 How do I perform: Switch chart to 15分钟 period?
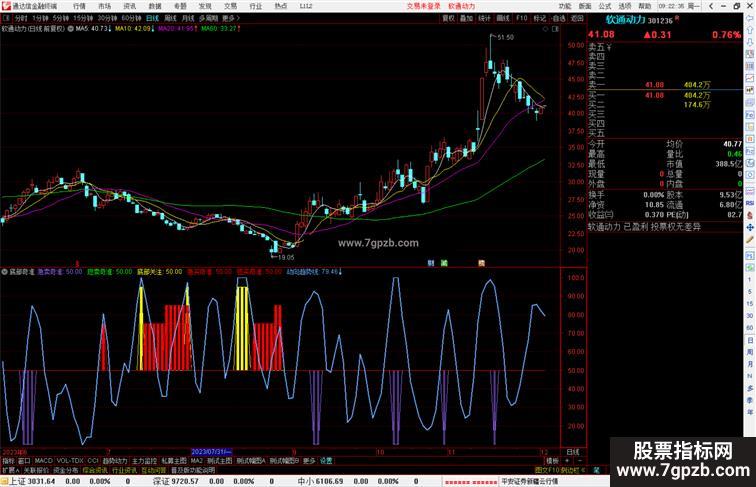(83, 18)
